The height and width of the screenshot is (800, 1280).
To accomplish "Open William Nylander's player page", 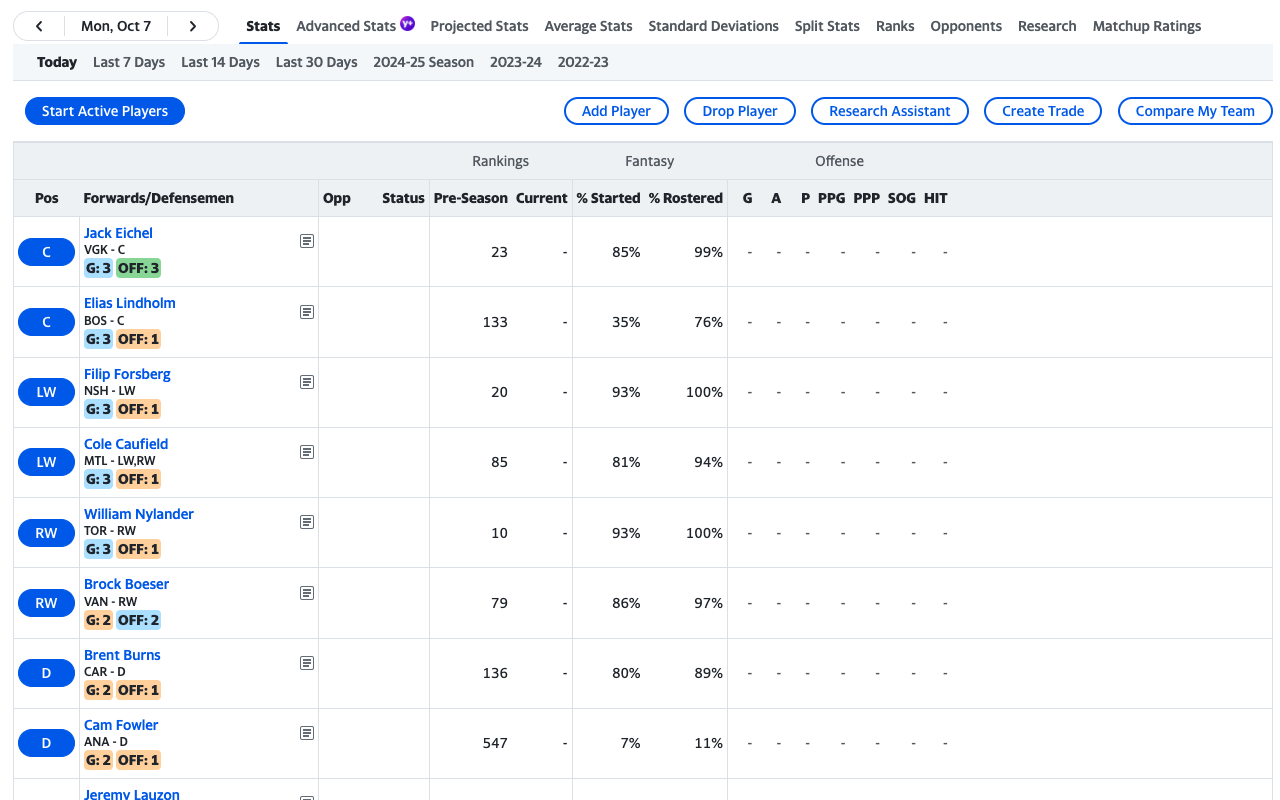I will (x=139, y=514).
